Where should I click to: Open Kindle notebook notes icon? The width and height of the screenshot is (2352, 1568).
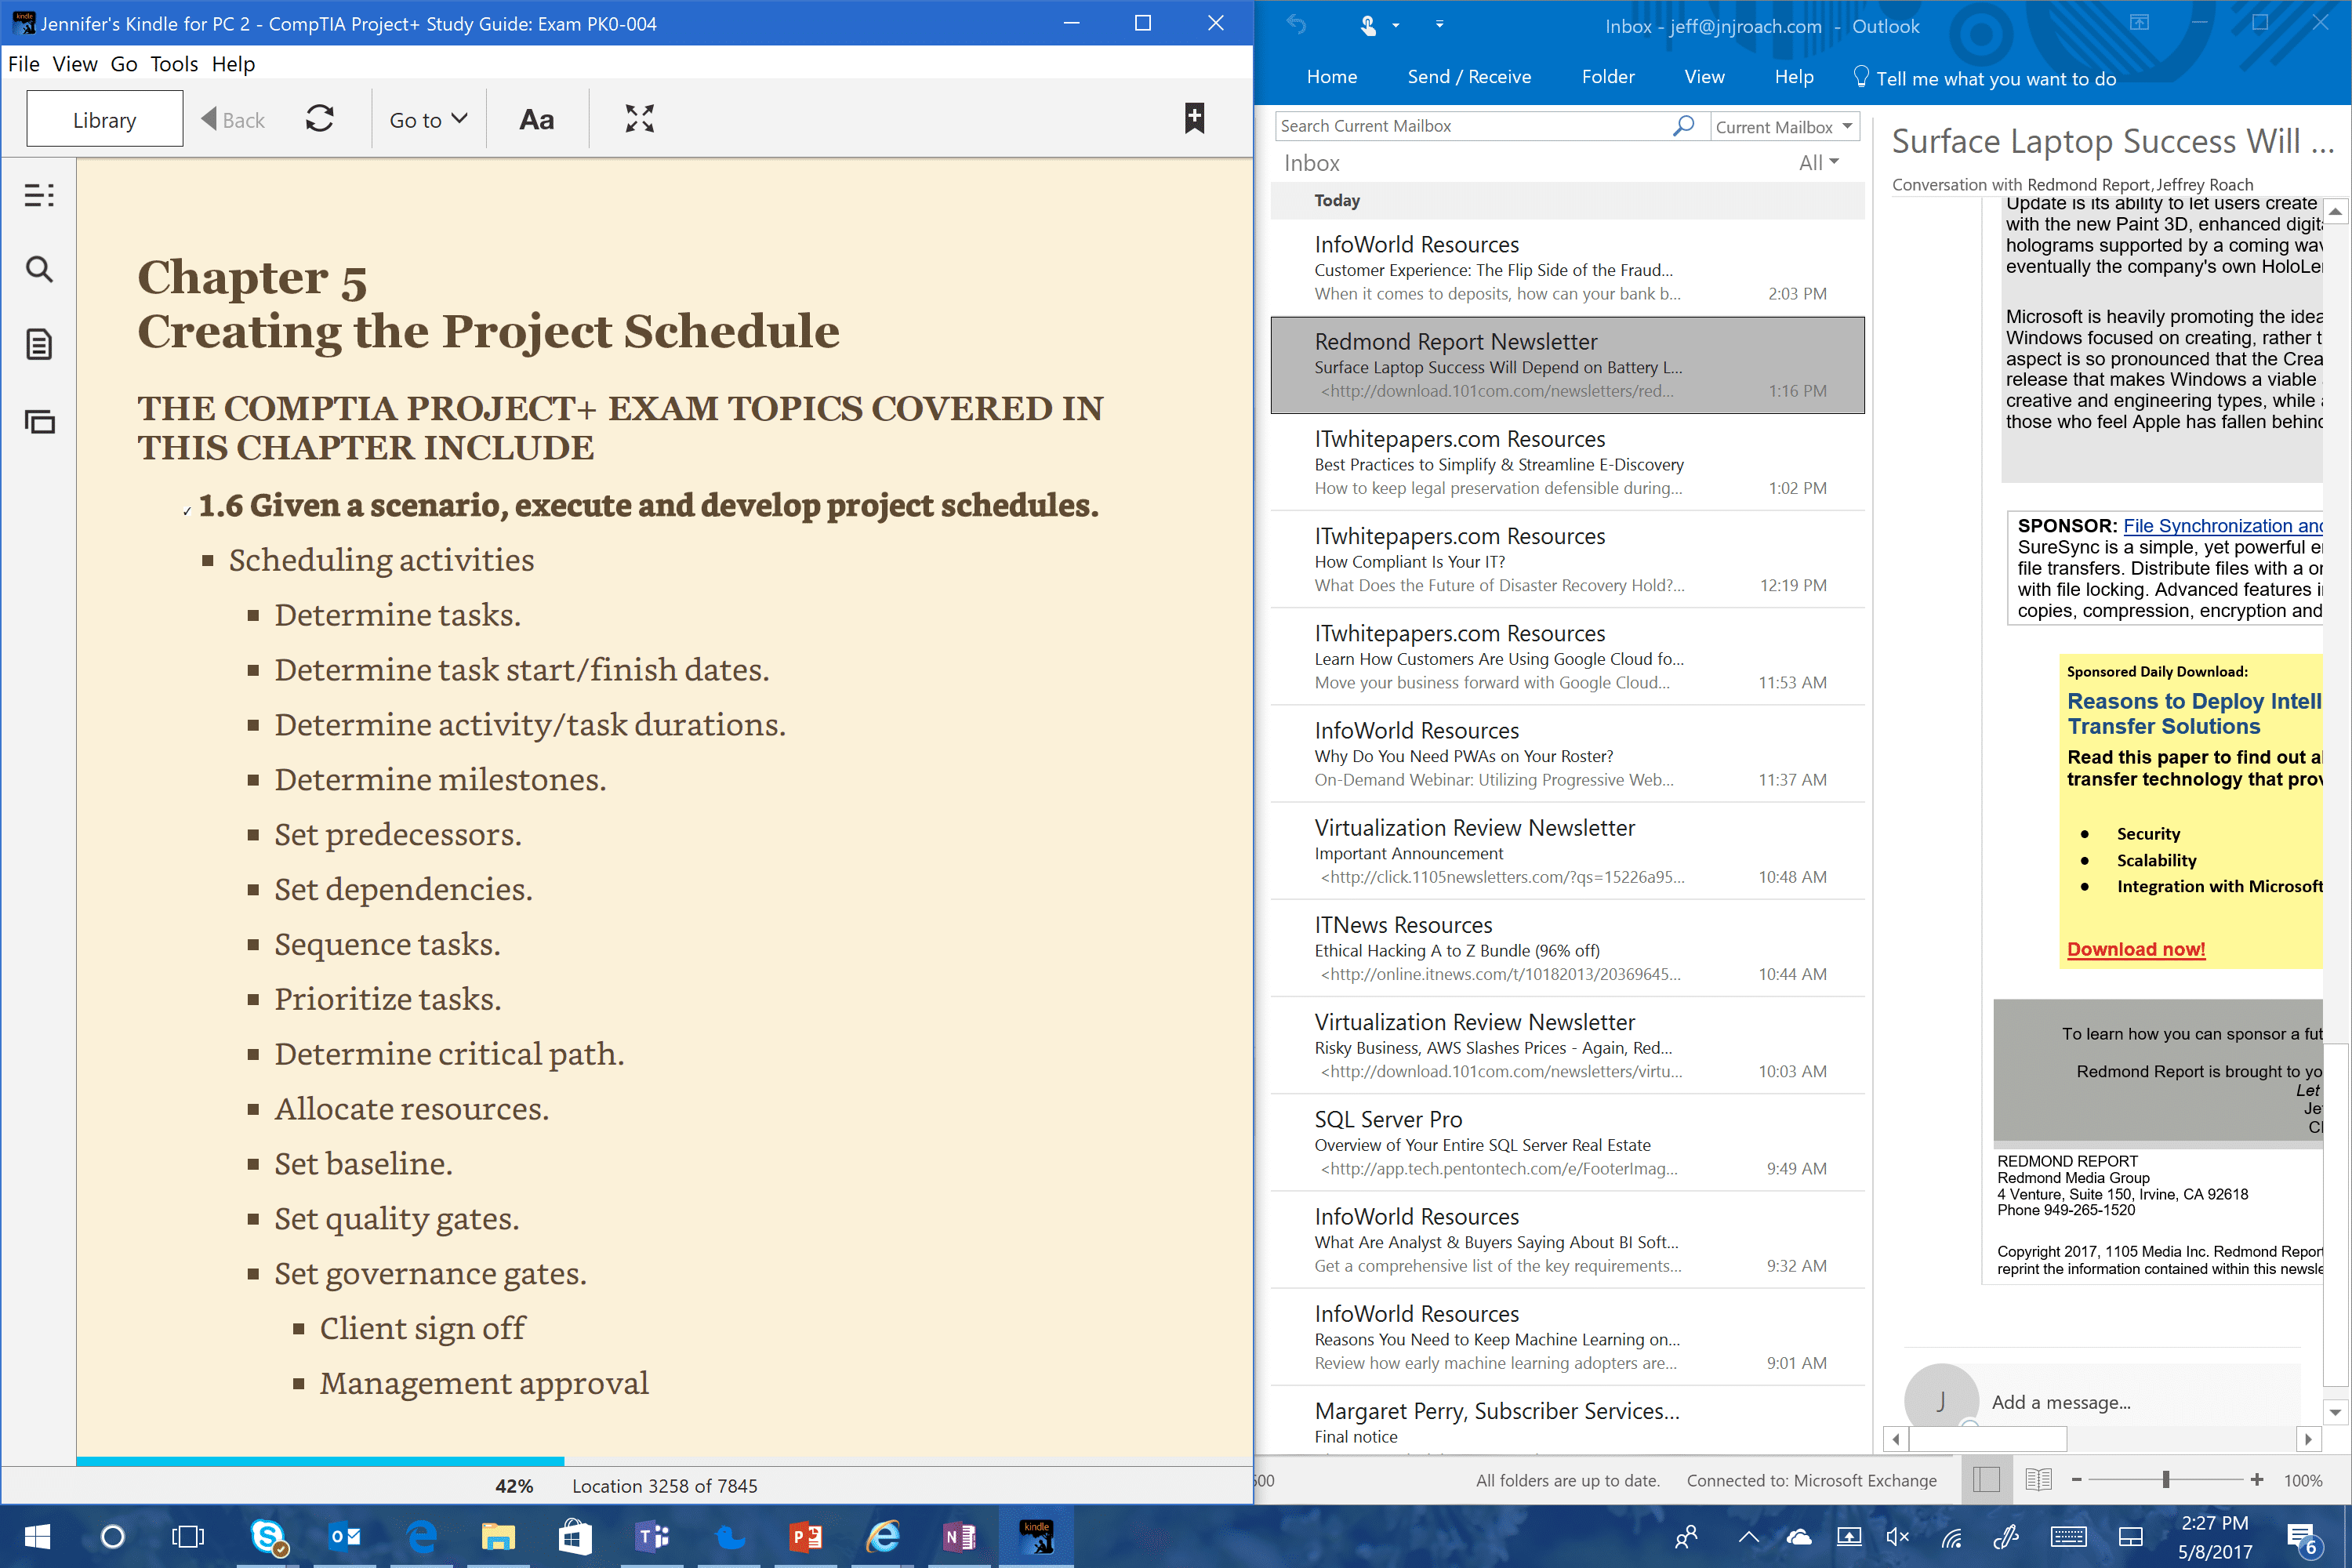coord(39,345)
